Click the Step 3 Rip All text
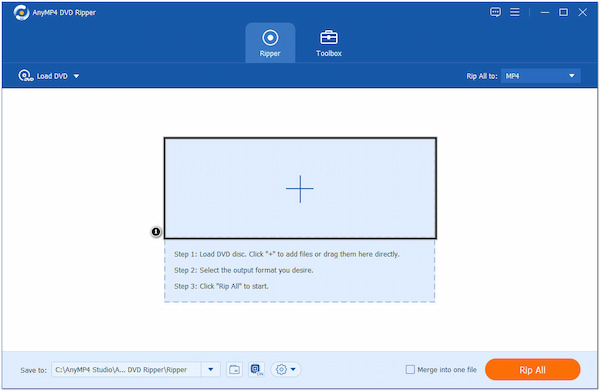The image size is (600, 391). (221, 286)
